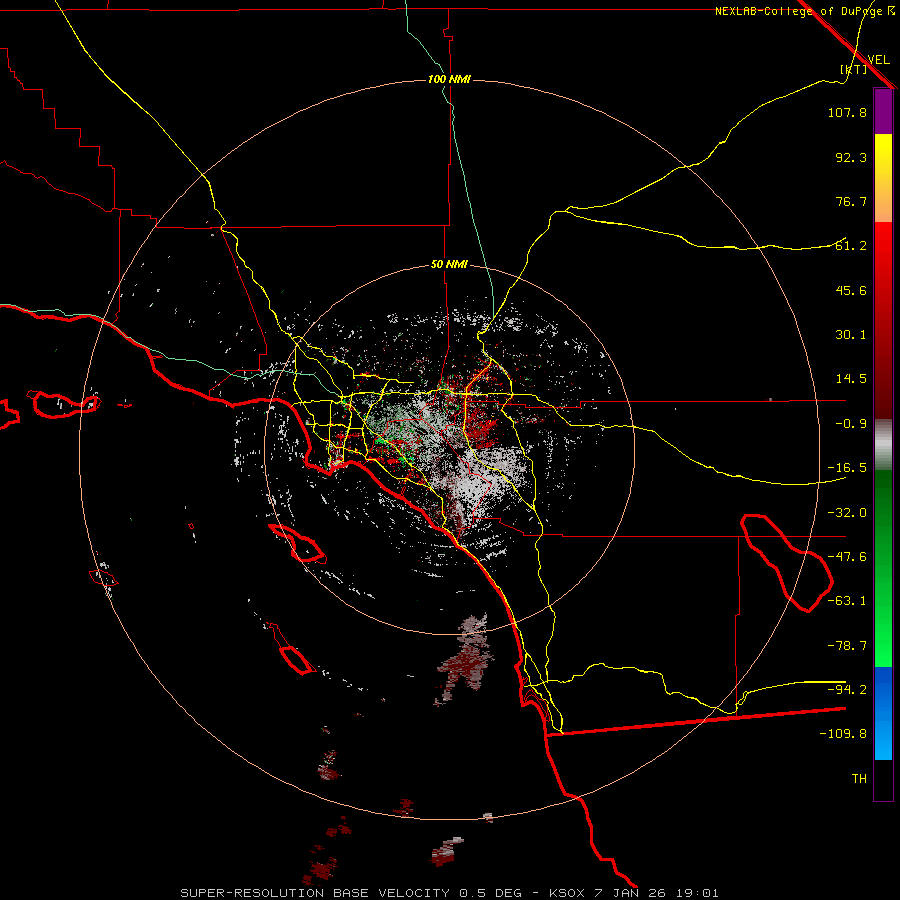Click the red segment of the color bar
900x900 pixels.
(x=883, y=320)
